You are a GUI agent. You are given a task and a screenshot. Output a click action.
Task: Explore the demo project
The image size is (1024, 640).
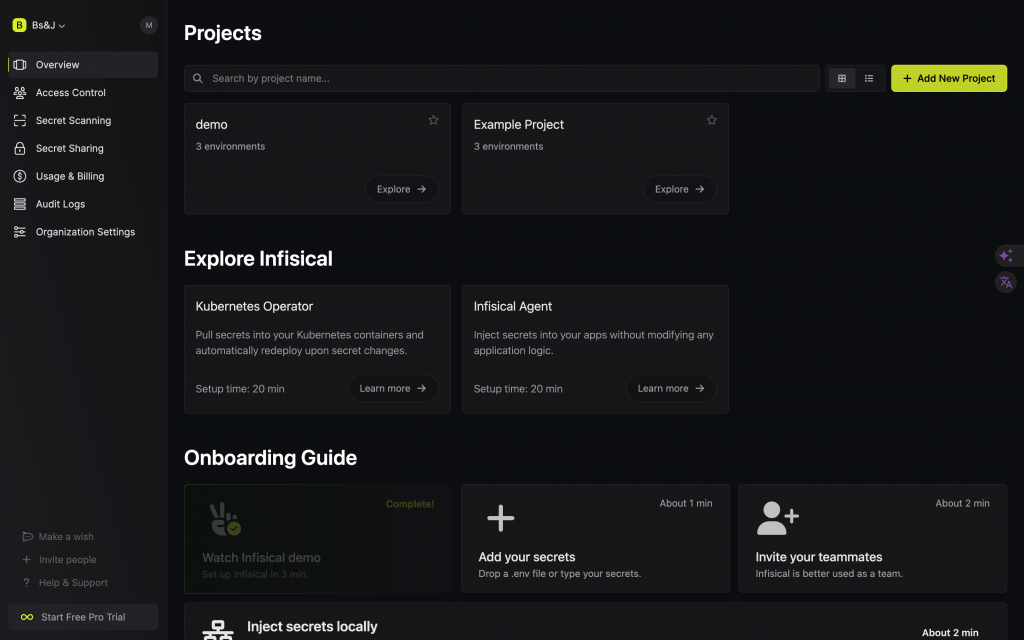[x=402, y=189]
